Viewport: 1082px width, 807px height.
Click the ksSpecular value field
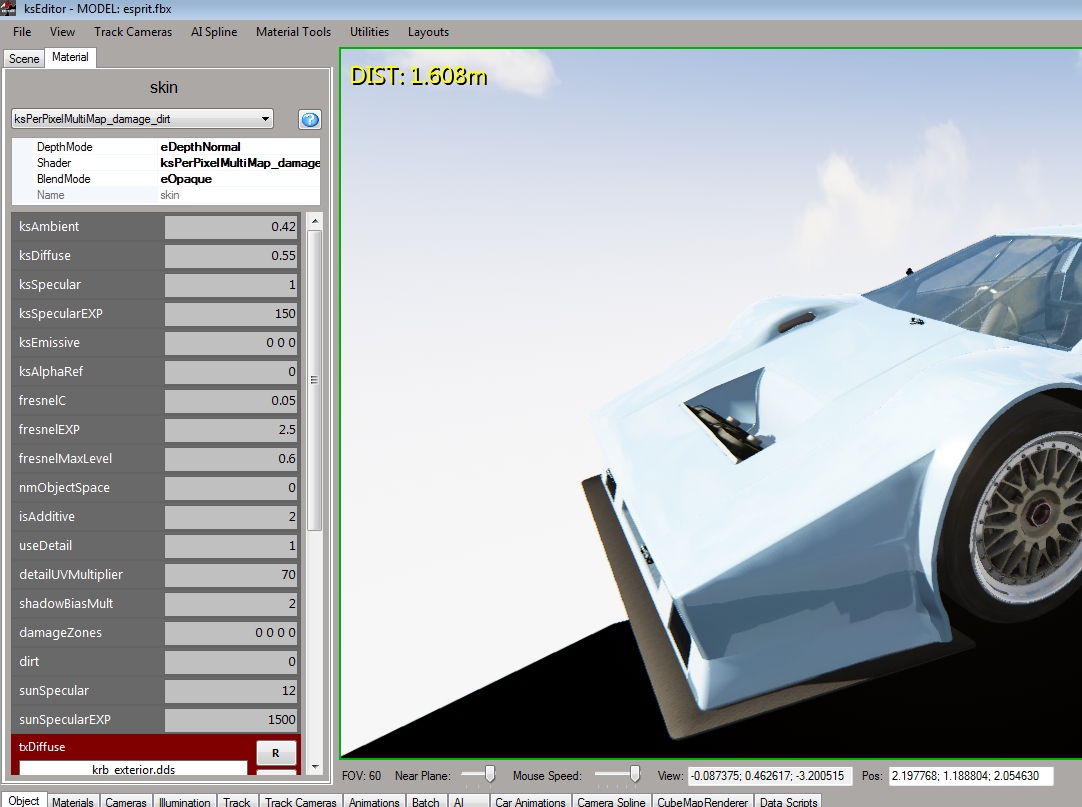[x=231, y=284]
